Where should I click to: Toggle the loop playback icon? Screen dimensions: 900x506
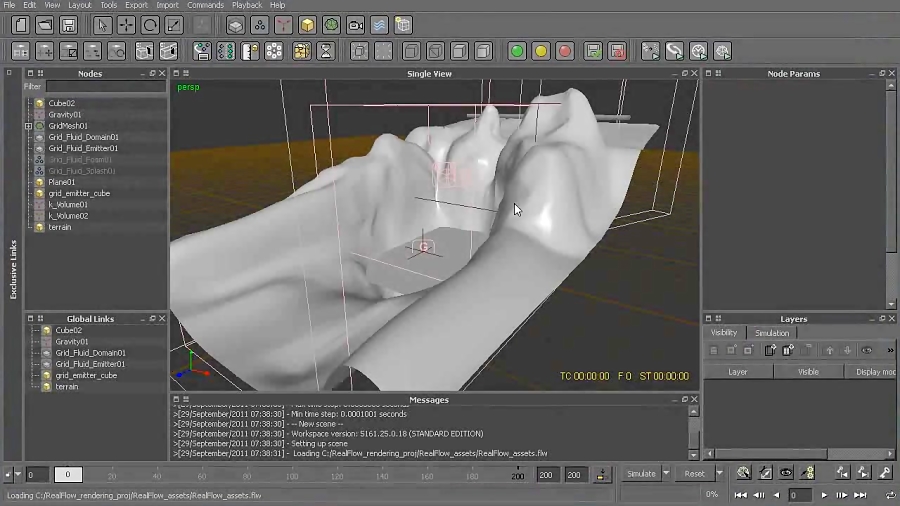click(890, 495)
